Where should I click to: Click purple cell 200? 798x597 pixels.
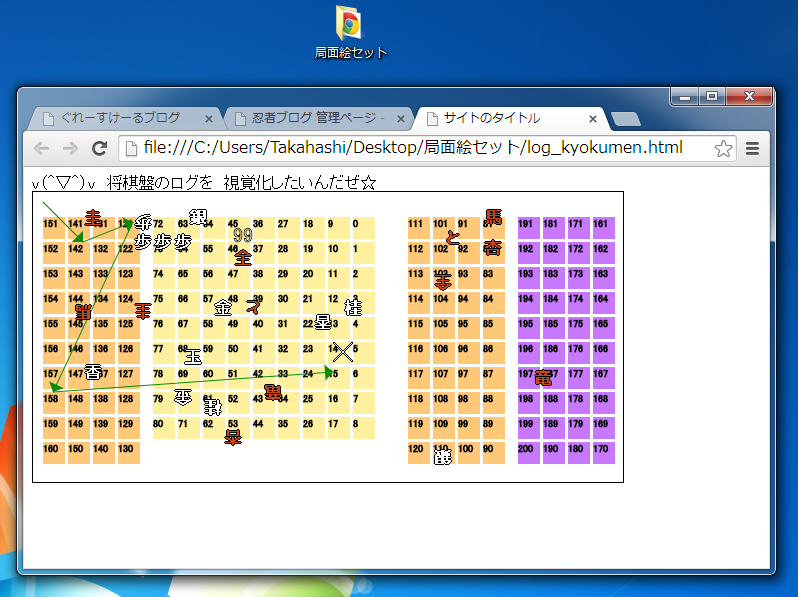point(529,453)
